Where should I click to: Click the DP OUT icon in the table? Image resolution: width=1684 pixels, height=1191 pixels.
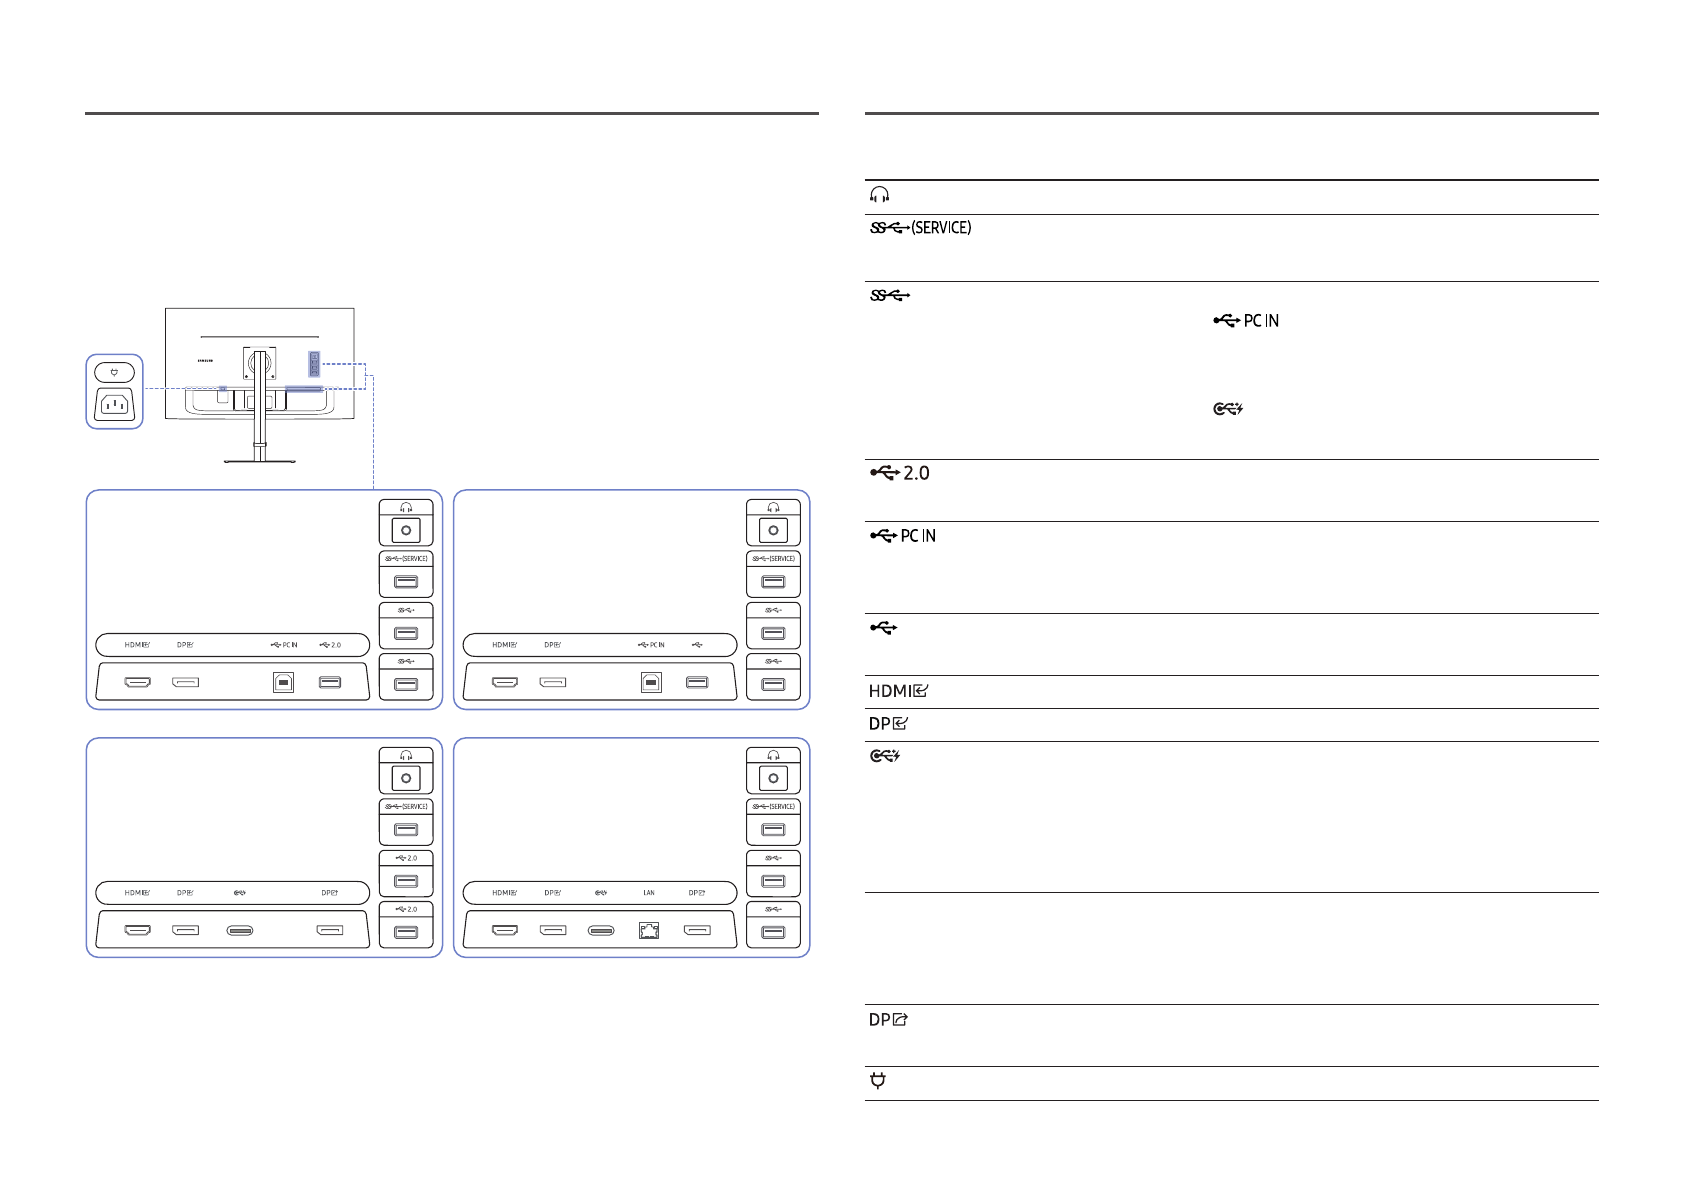point(887,1021)
